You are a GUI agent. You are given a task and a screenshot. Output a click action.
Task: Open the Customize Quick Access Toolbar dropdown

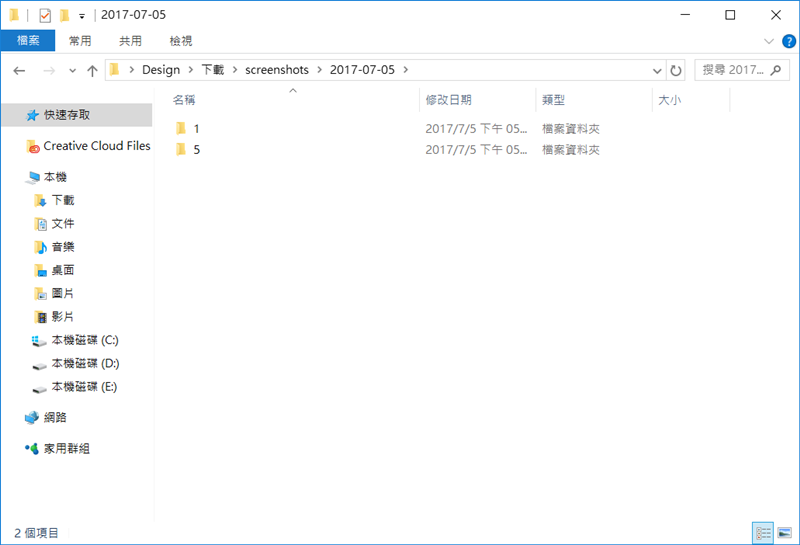(82, 16)
